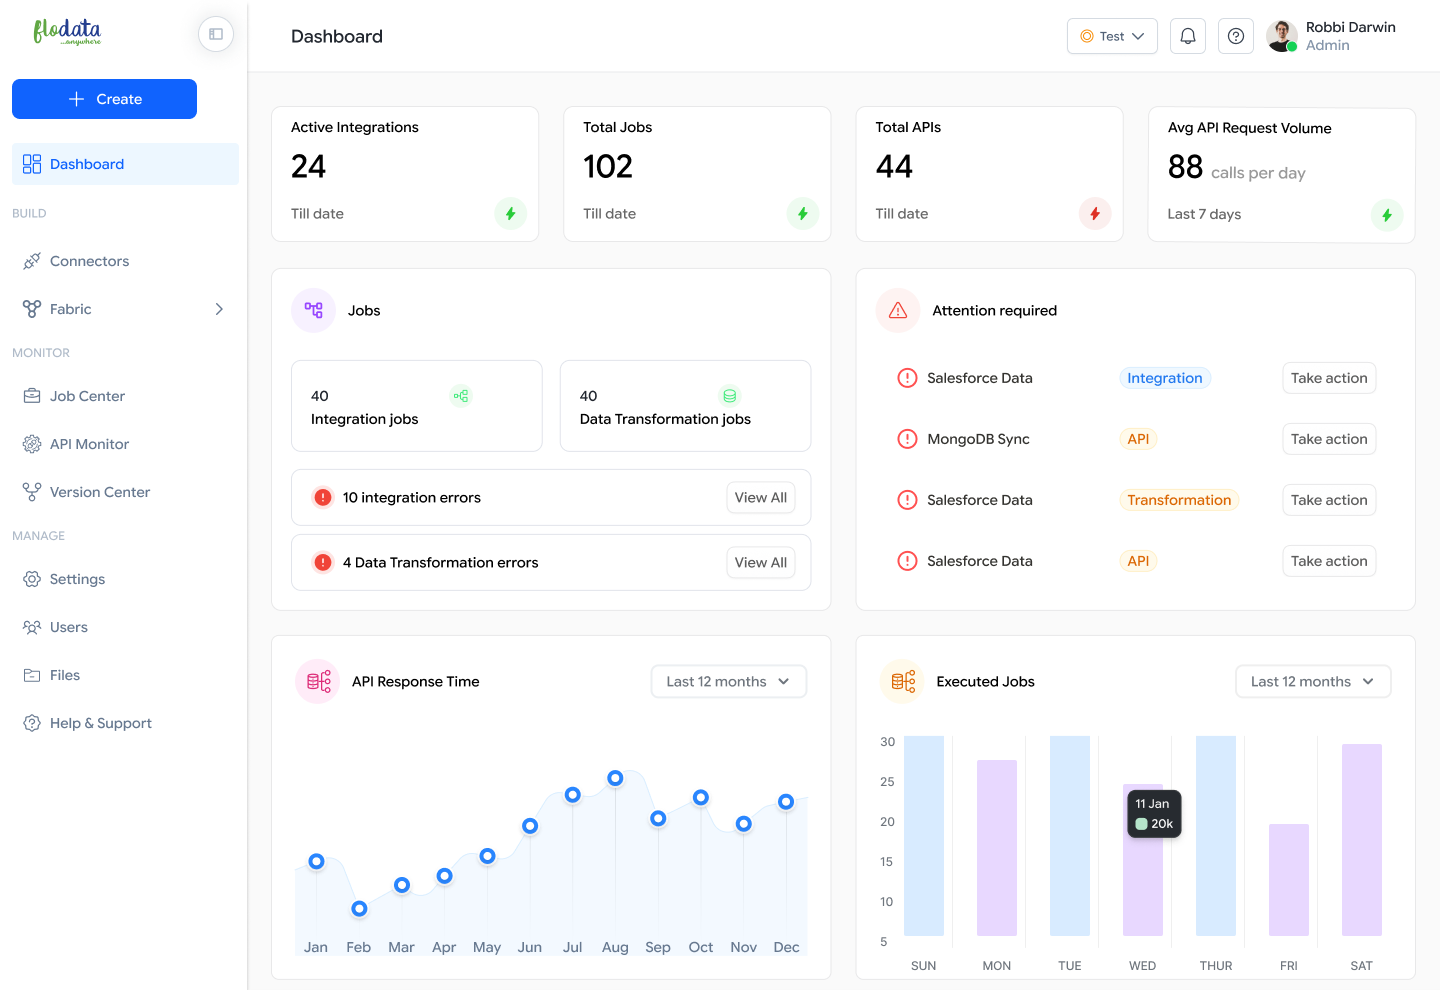Click Take action for MongoDB Sync
The height and width of the screenshot is (990, 1440).
click(x=1328, y=439)
